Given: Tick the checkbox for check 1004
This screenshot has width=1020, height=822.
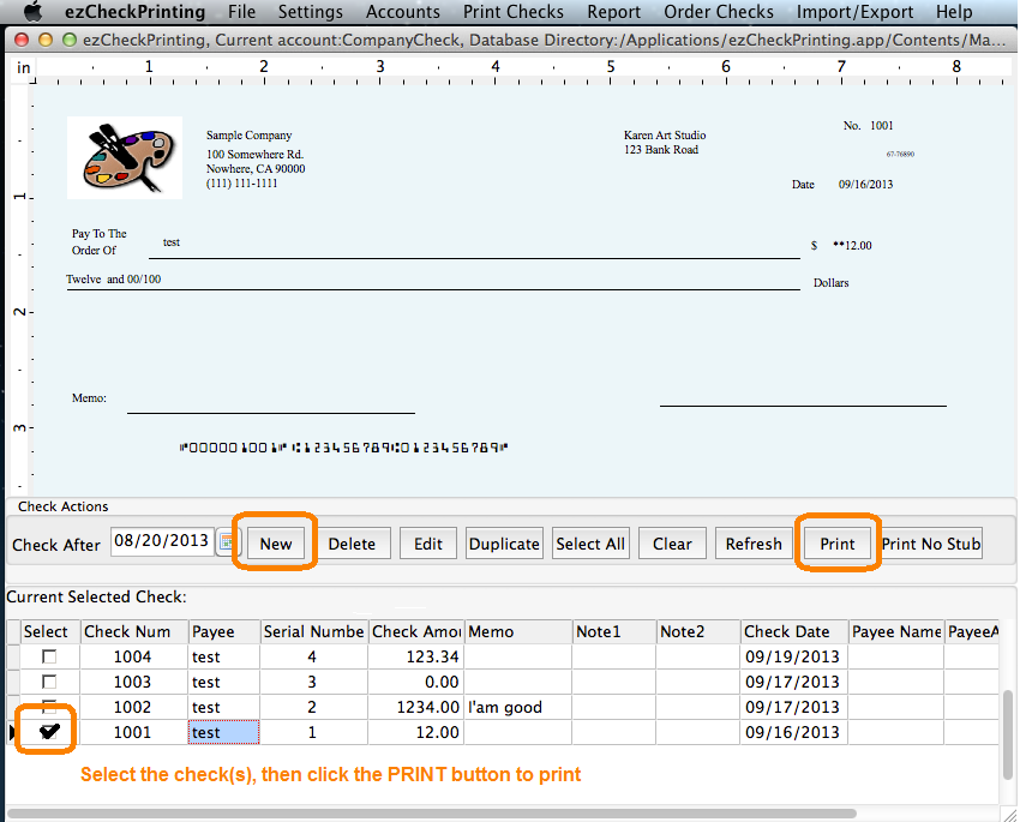Looking at the screenshot, I should pyautogui.click(x=49, y=657).
